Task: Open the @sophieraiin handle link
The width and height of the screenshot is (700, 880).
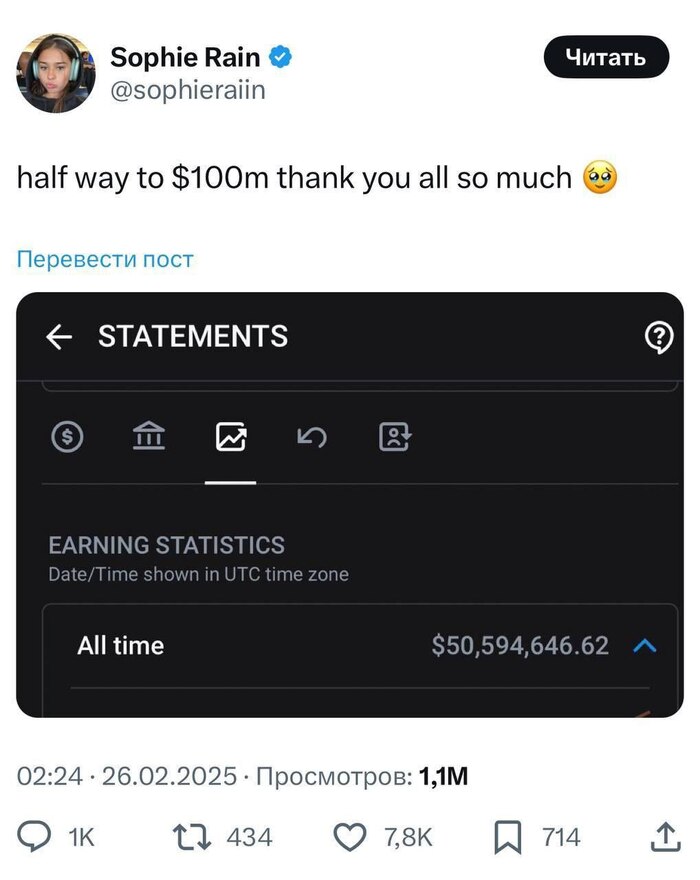Action: [x=187, y=91]
